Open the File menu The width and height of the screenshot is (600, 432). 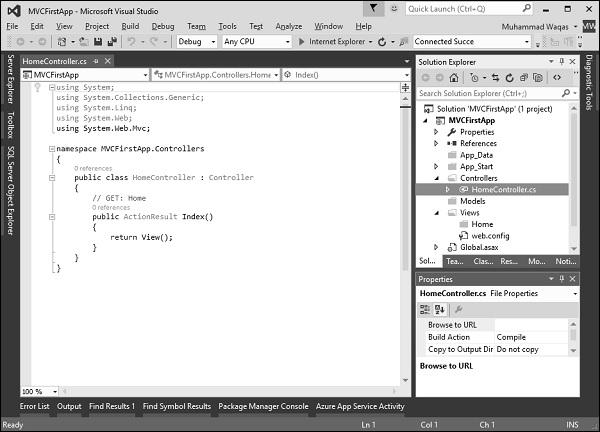12,26
